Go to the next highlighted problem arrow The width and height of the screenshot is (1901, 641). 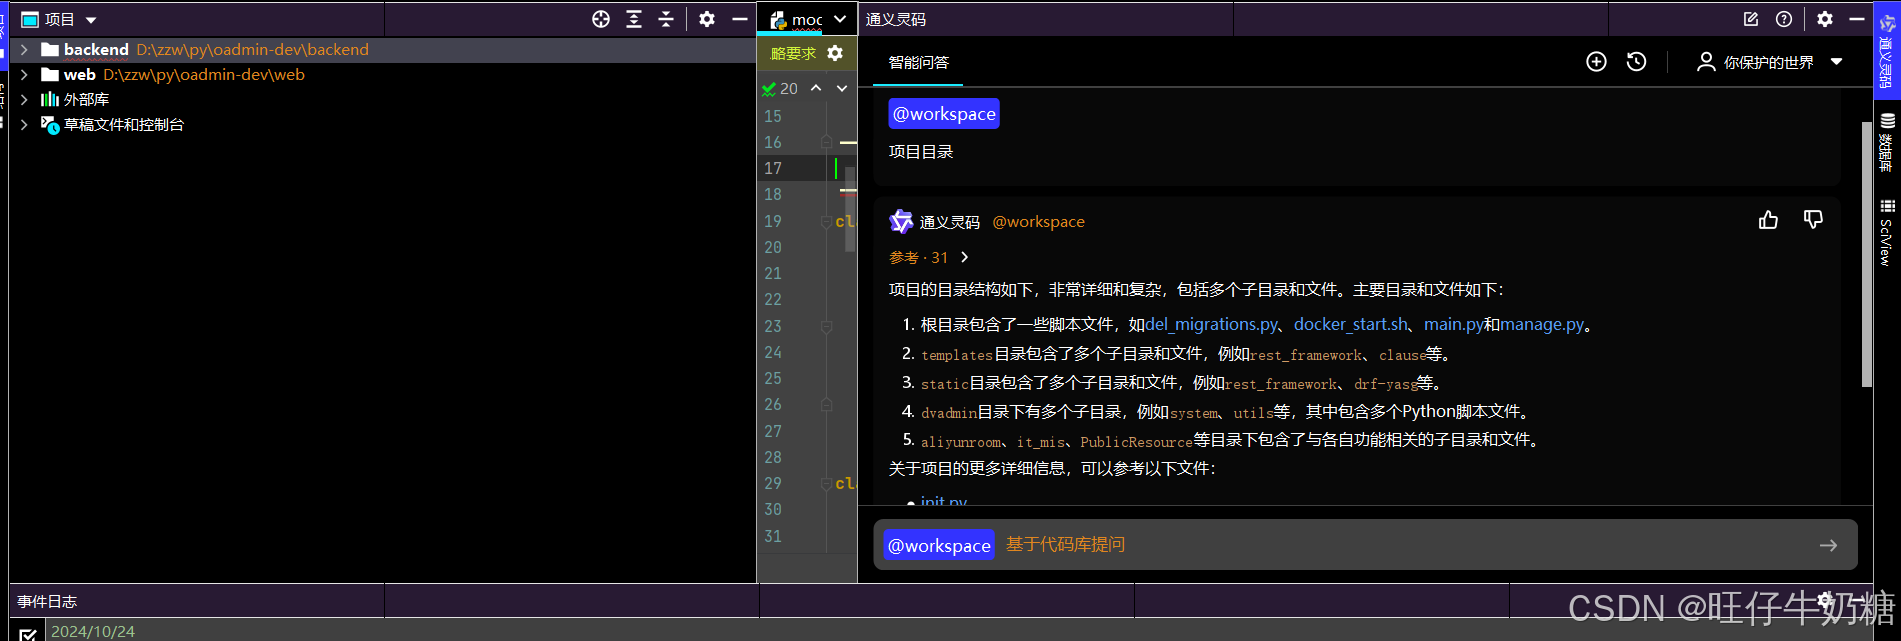point(842,88)
